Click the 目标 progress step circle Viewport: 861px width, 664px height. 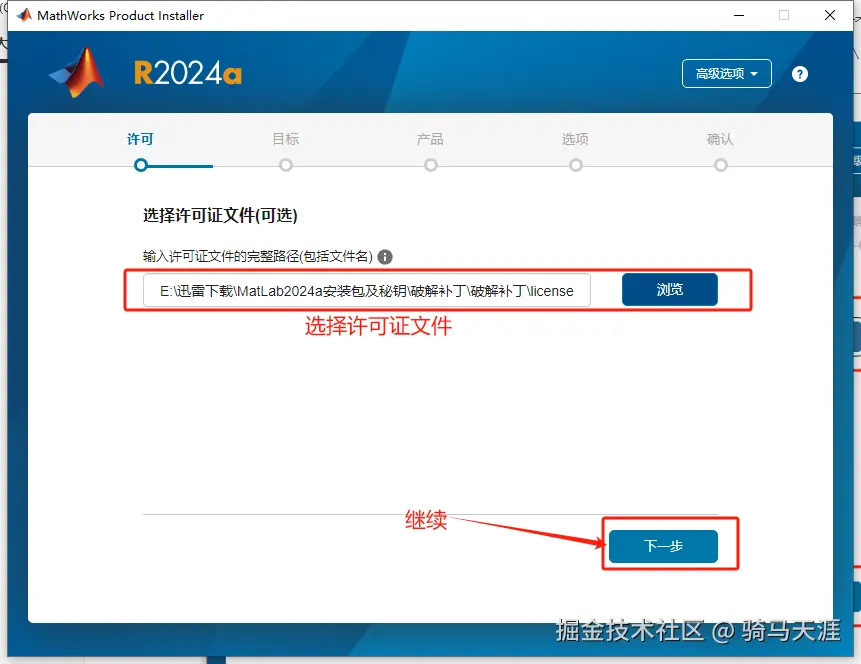tap(286, 165)
